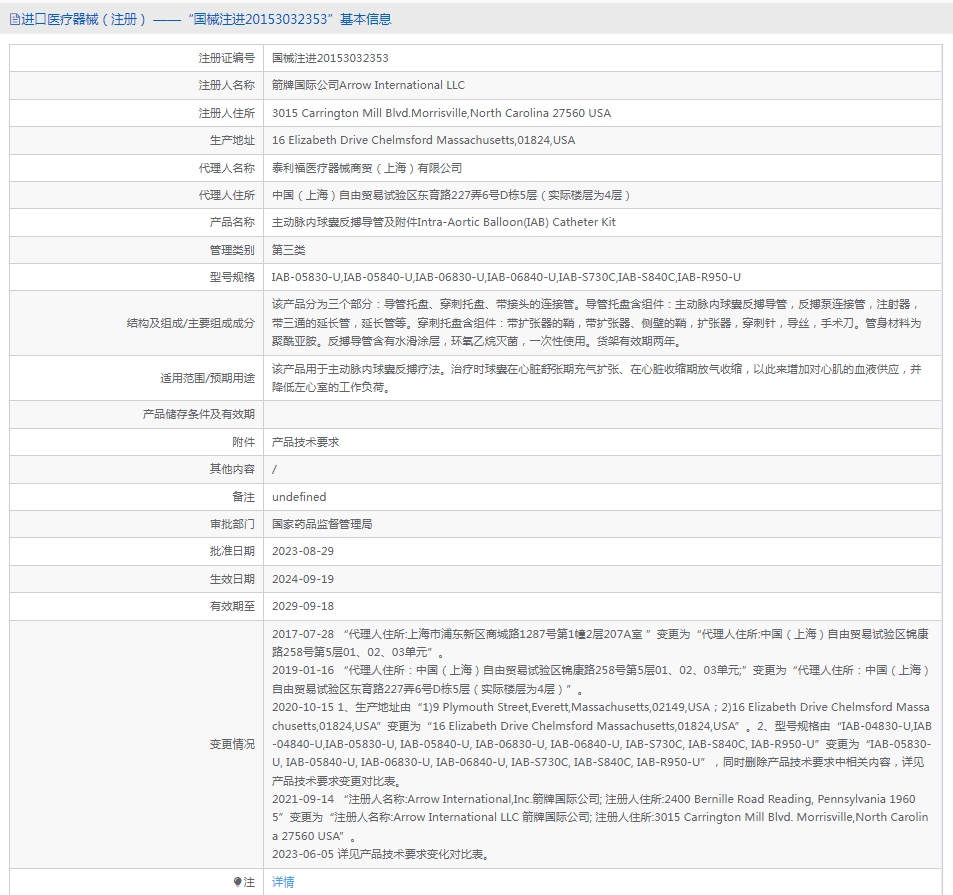Select registrant name 箭牌国际公司Arrow International LLC

coord(368,86)
